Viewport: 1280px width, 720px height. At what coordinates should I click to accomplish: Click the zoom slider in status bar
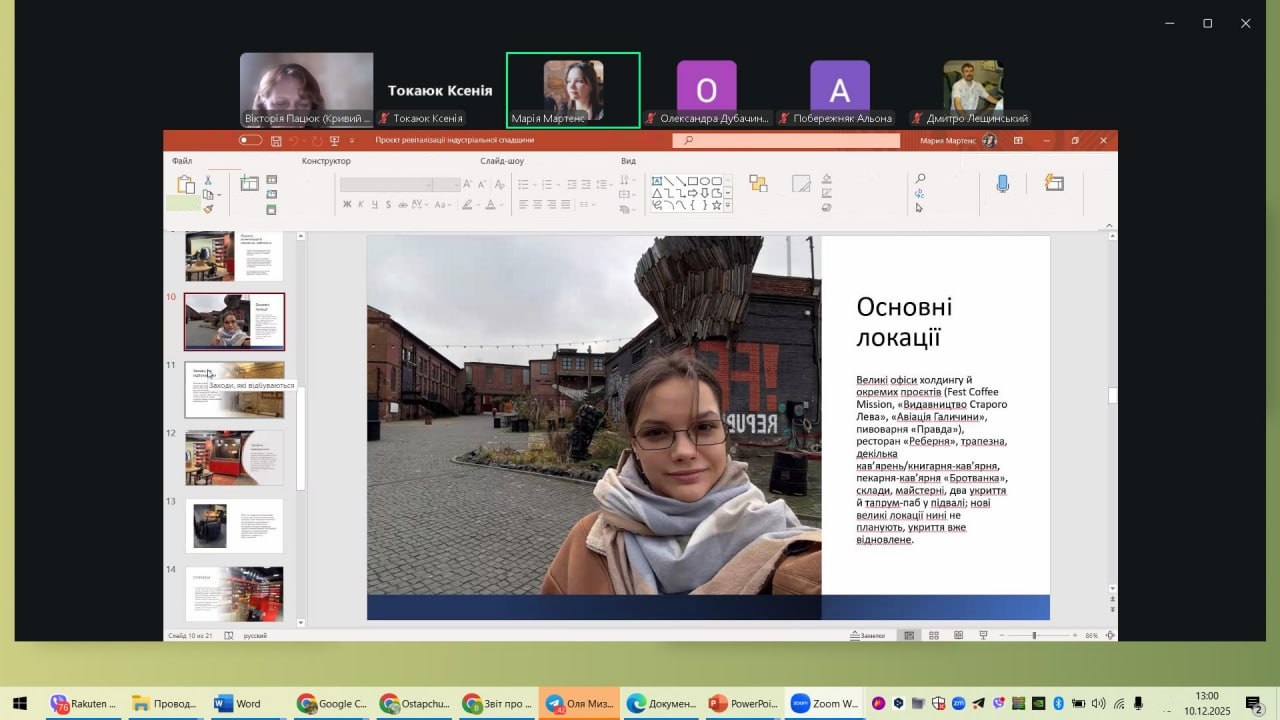click(x=1034, y=635)
